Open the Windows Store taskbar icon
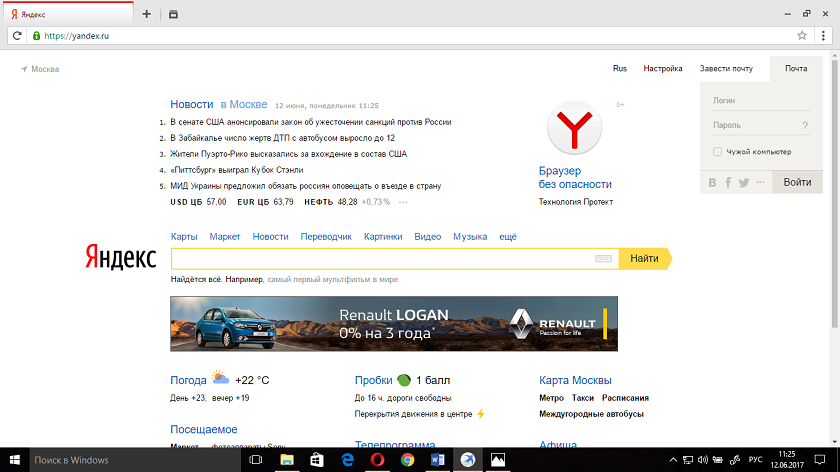 pyautogui.click(x=317, y=460)
